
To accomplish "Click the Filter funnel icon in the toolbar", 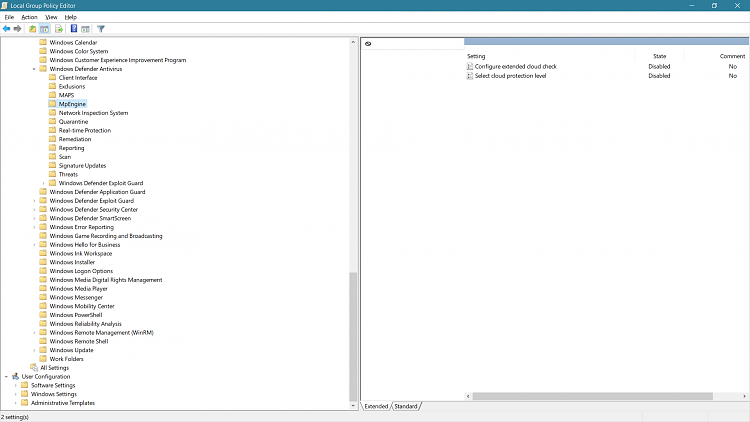I will click(x=101, y=29).
